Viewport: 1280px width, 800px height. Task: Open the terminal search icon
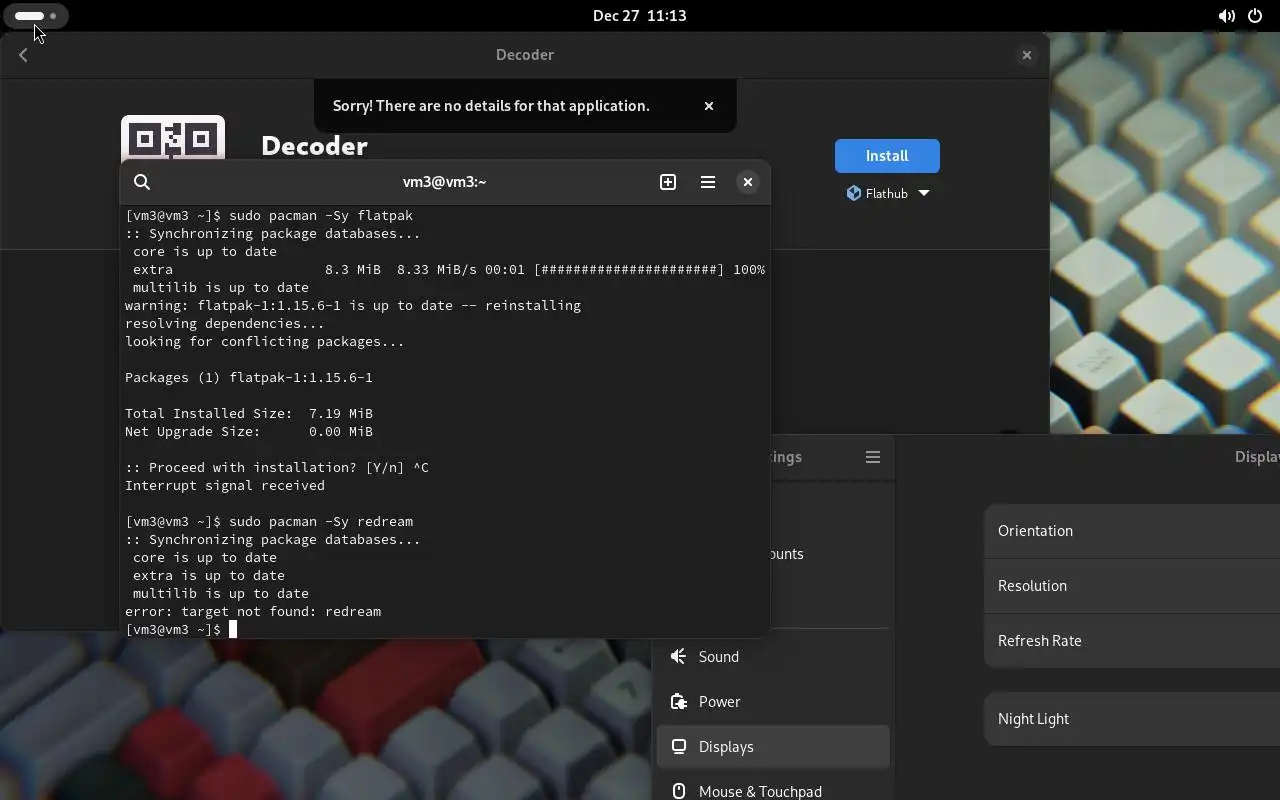pyautogui.click(x=142, y=182)
